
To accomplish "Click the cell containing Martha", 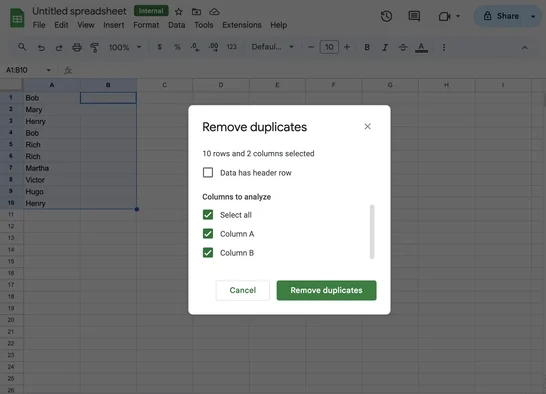I will point(52,168).
